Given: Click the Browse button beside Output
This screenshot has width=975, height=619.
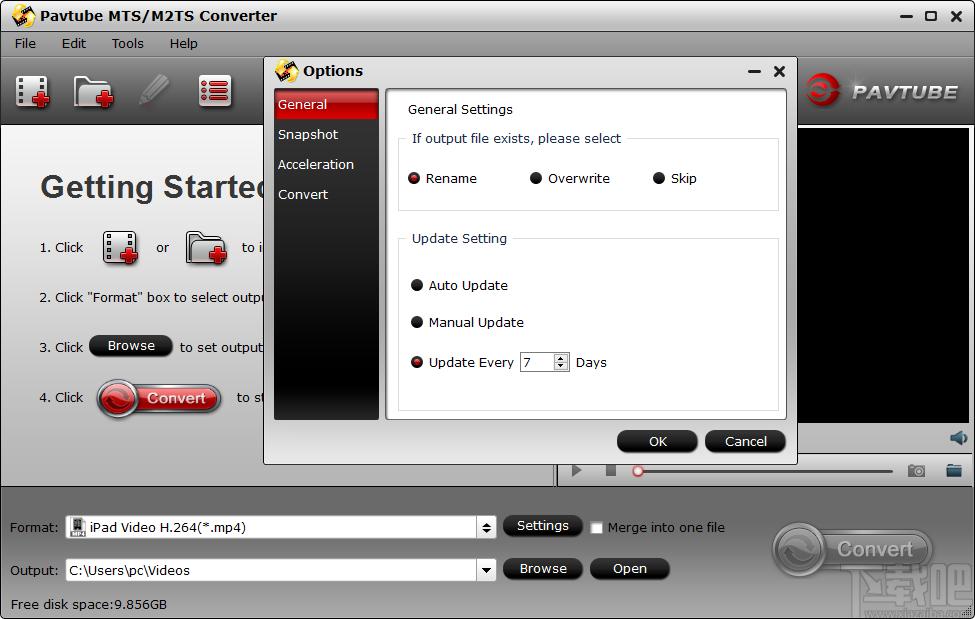Looking at the screenshot, I should point(543,569).
